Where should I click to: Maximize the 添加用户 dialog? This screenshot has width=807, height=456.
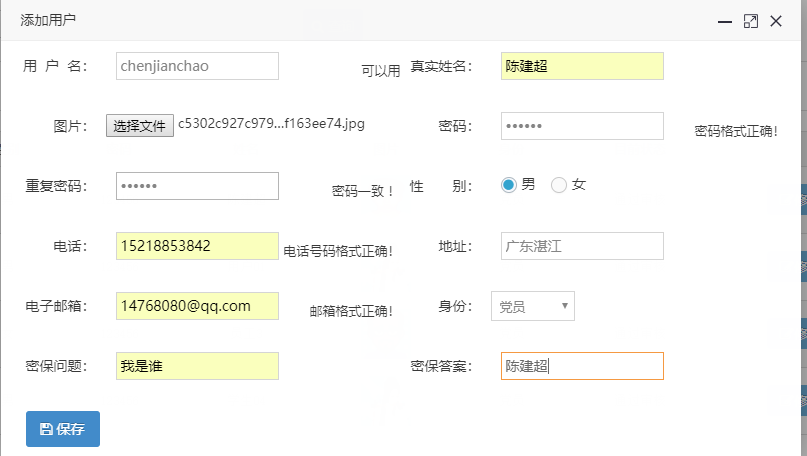(750, 21)
